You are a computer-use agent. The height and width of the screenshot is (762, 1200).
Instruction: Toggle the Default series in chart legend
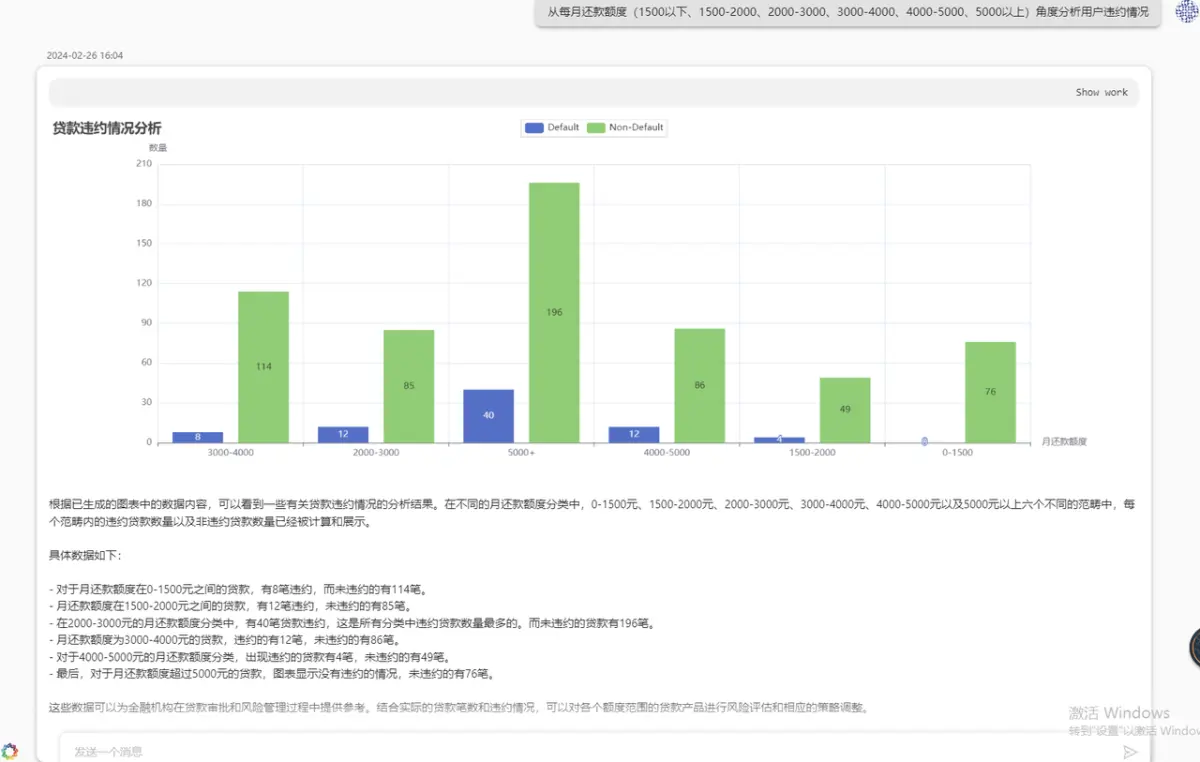(552, 128)
